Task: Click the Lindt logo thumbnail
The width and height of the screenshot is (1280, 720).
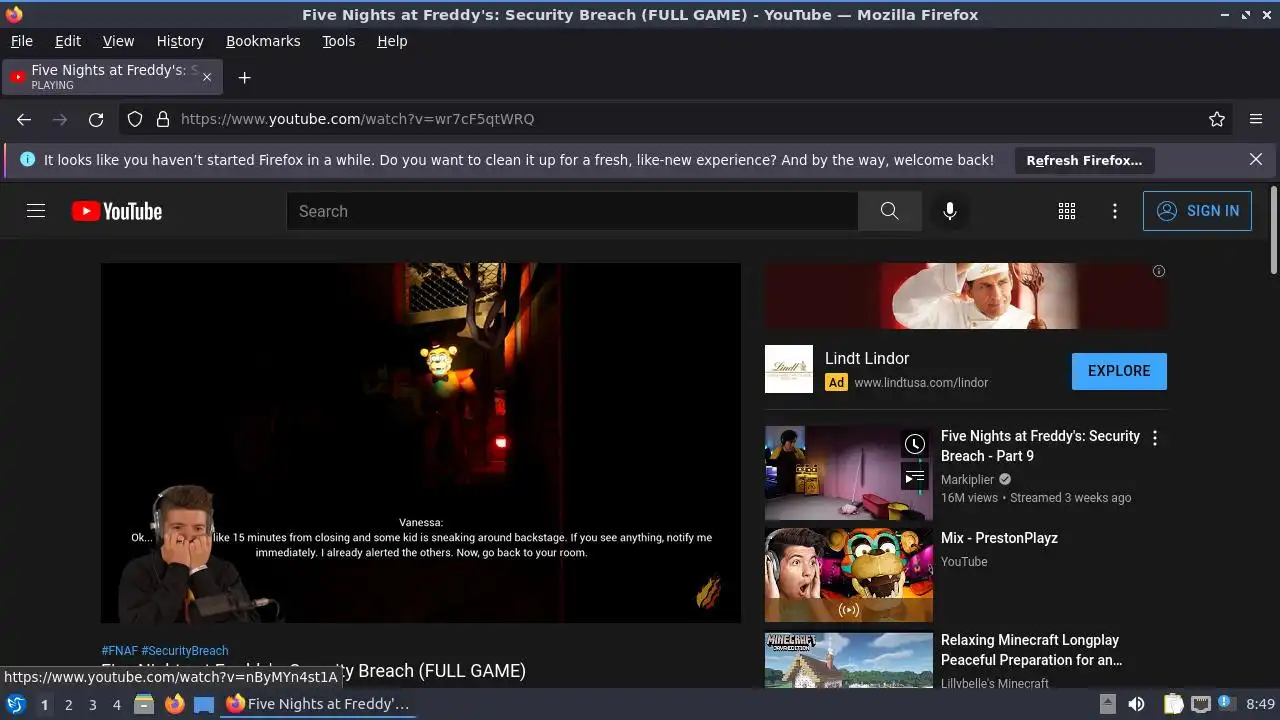Action: coord(789,369)
